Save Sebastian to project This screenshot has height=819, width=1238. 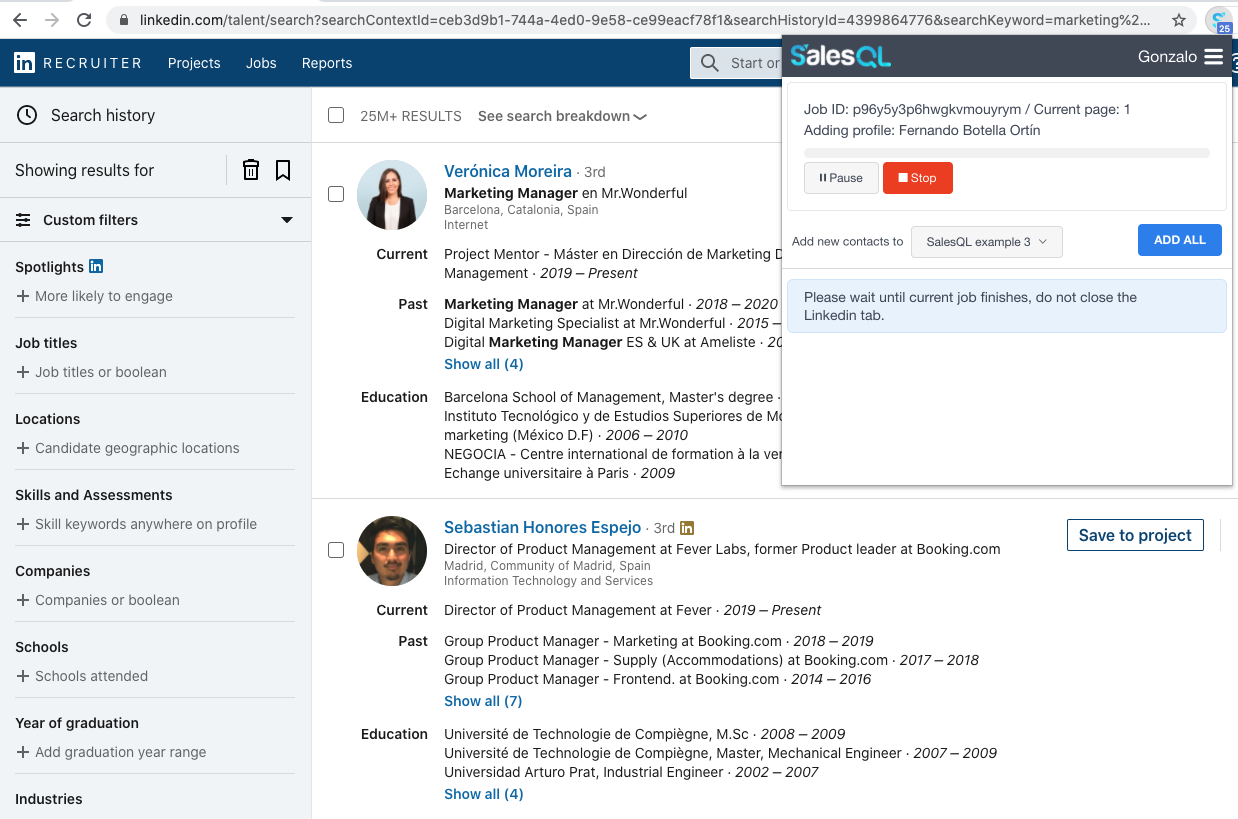pos(1135,535)
